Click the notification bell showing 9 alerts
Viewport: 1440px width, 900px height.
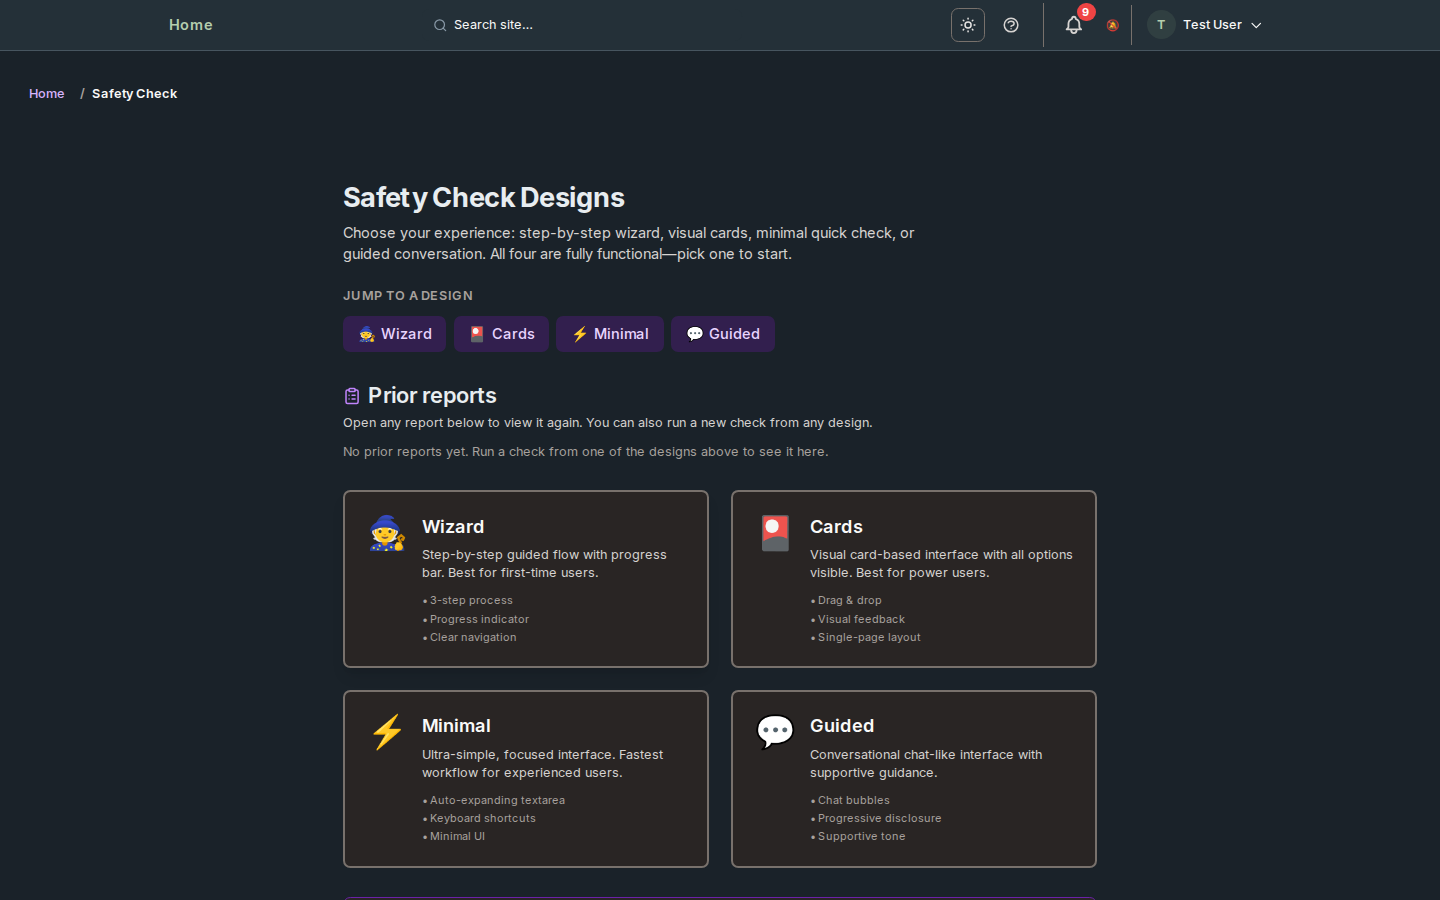pos(1073,25)
